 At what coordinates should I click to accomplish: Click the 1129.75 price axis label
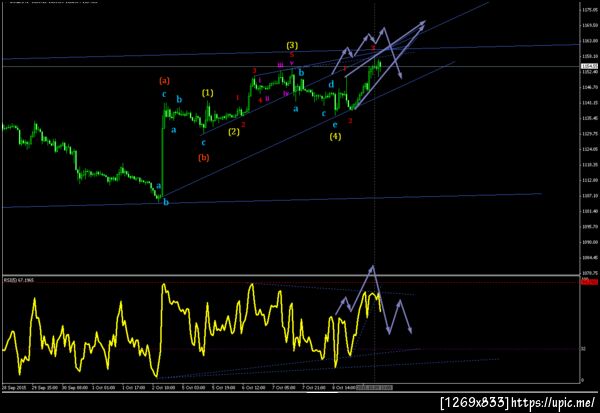click(x=590, y=134)
